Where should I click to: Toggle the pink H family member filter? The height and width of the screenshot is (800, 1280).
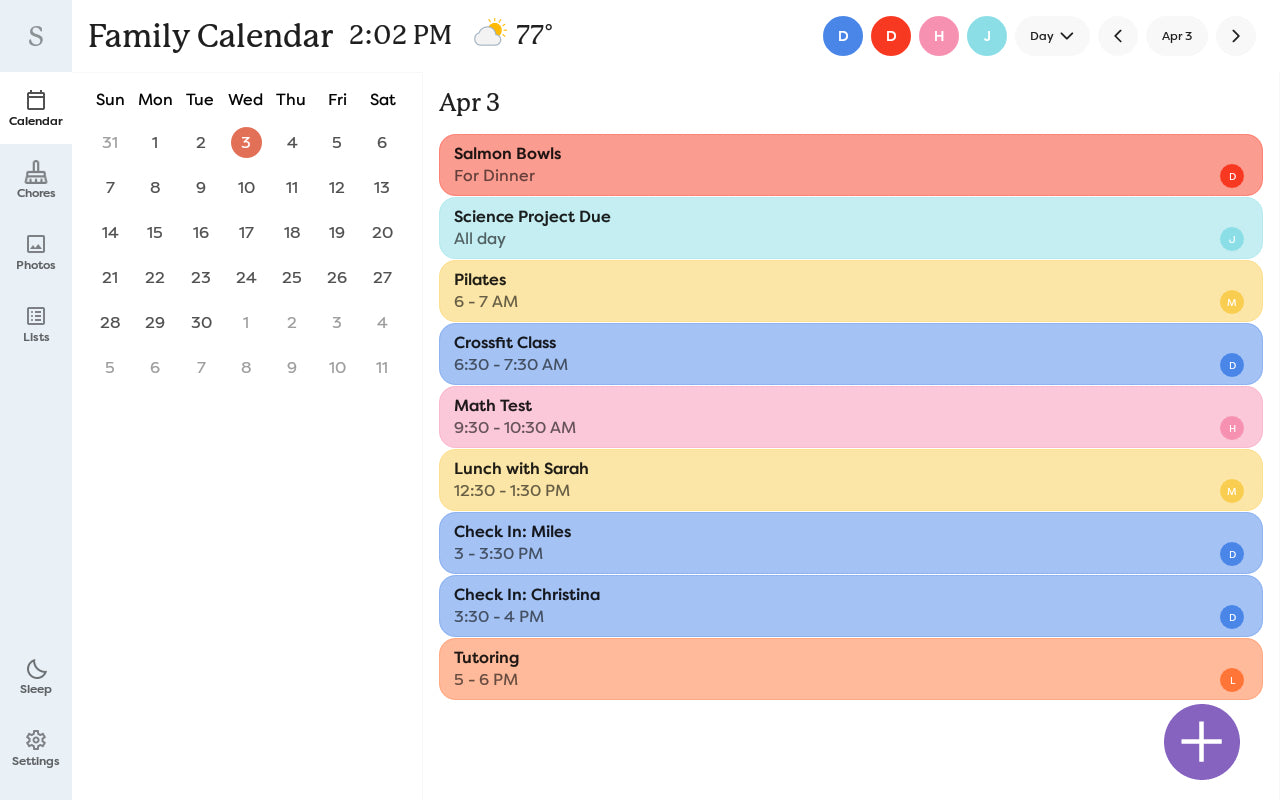point(939,36)
